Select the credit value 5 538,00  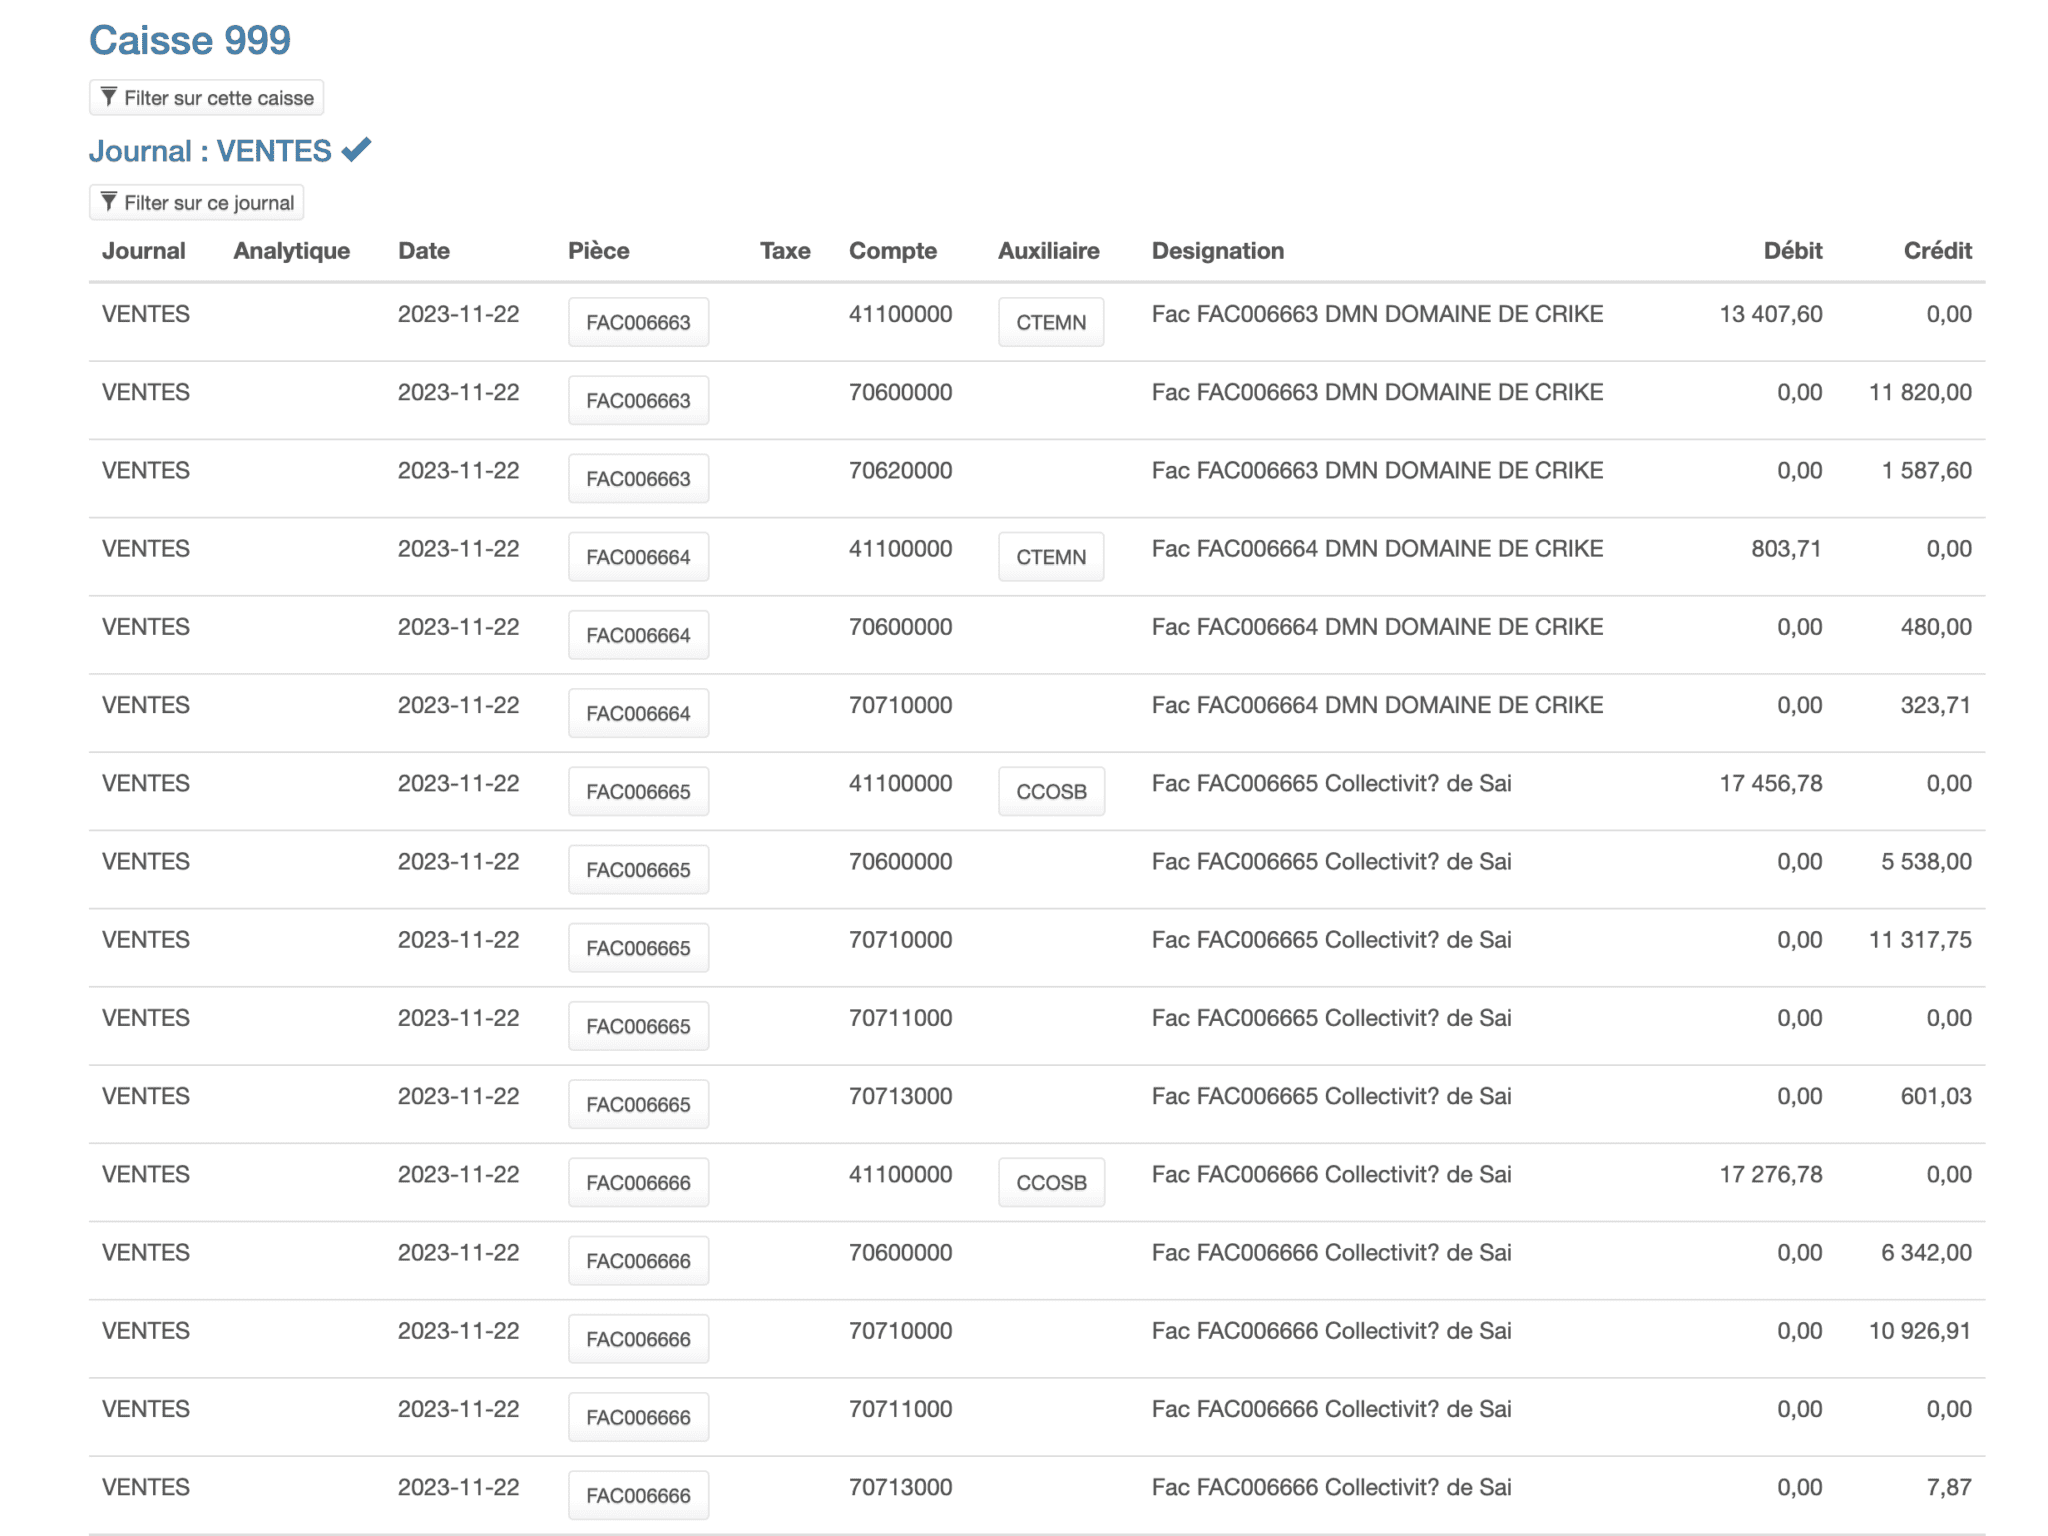point(1927,862)
